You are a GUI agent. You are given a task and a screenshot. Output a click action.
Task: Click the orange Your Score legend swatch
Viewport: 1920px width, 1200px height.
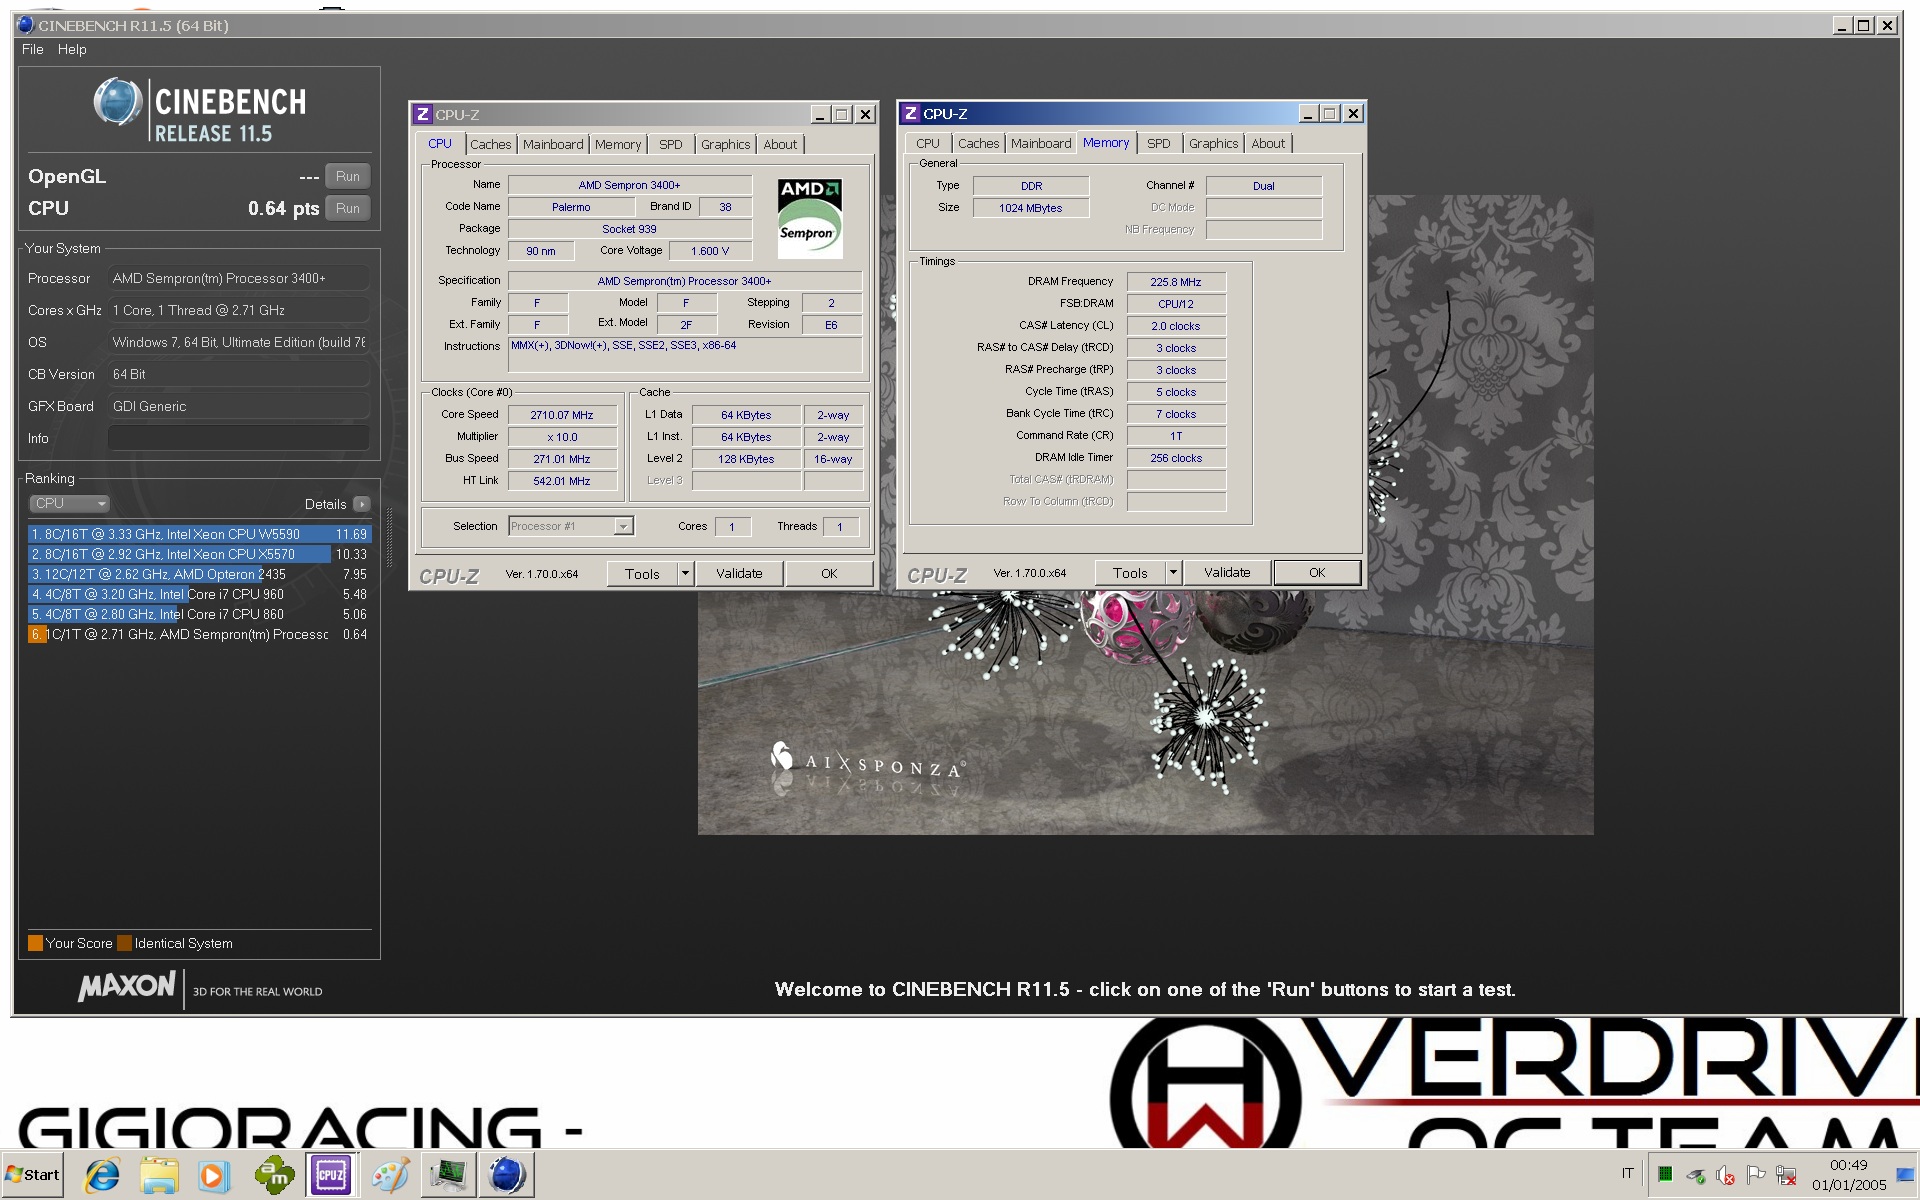click(x=35, y=943)
